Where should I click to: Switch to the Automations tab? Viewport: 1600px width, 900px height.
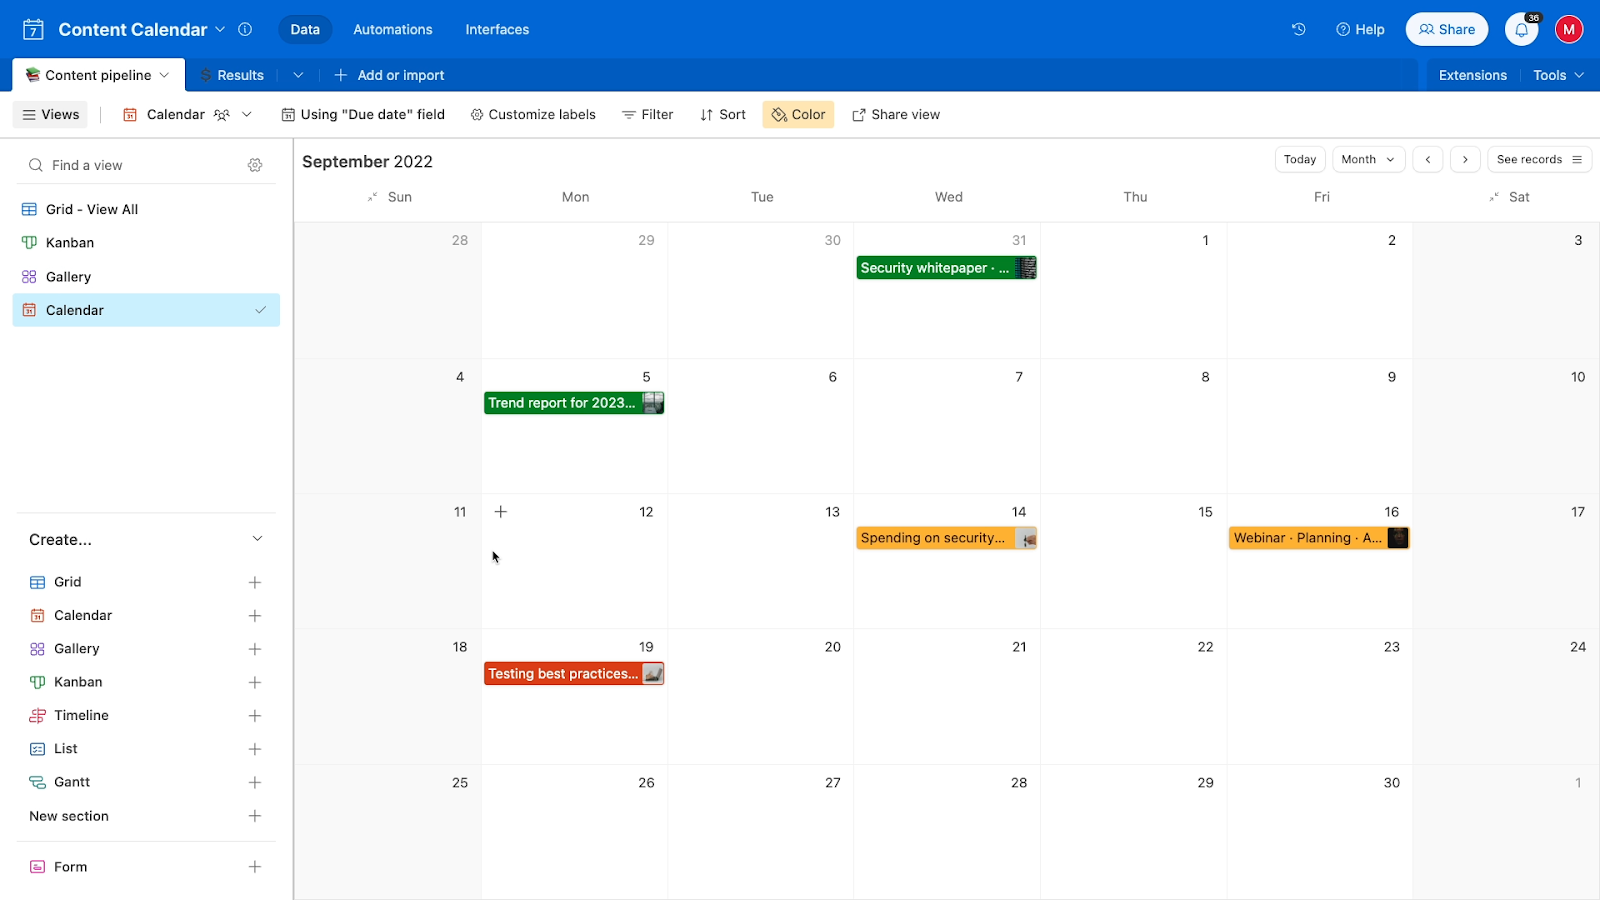click(x=393, y=29)
